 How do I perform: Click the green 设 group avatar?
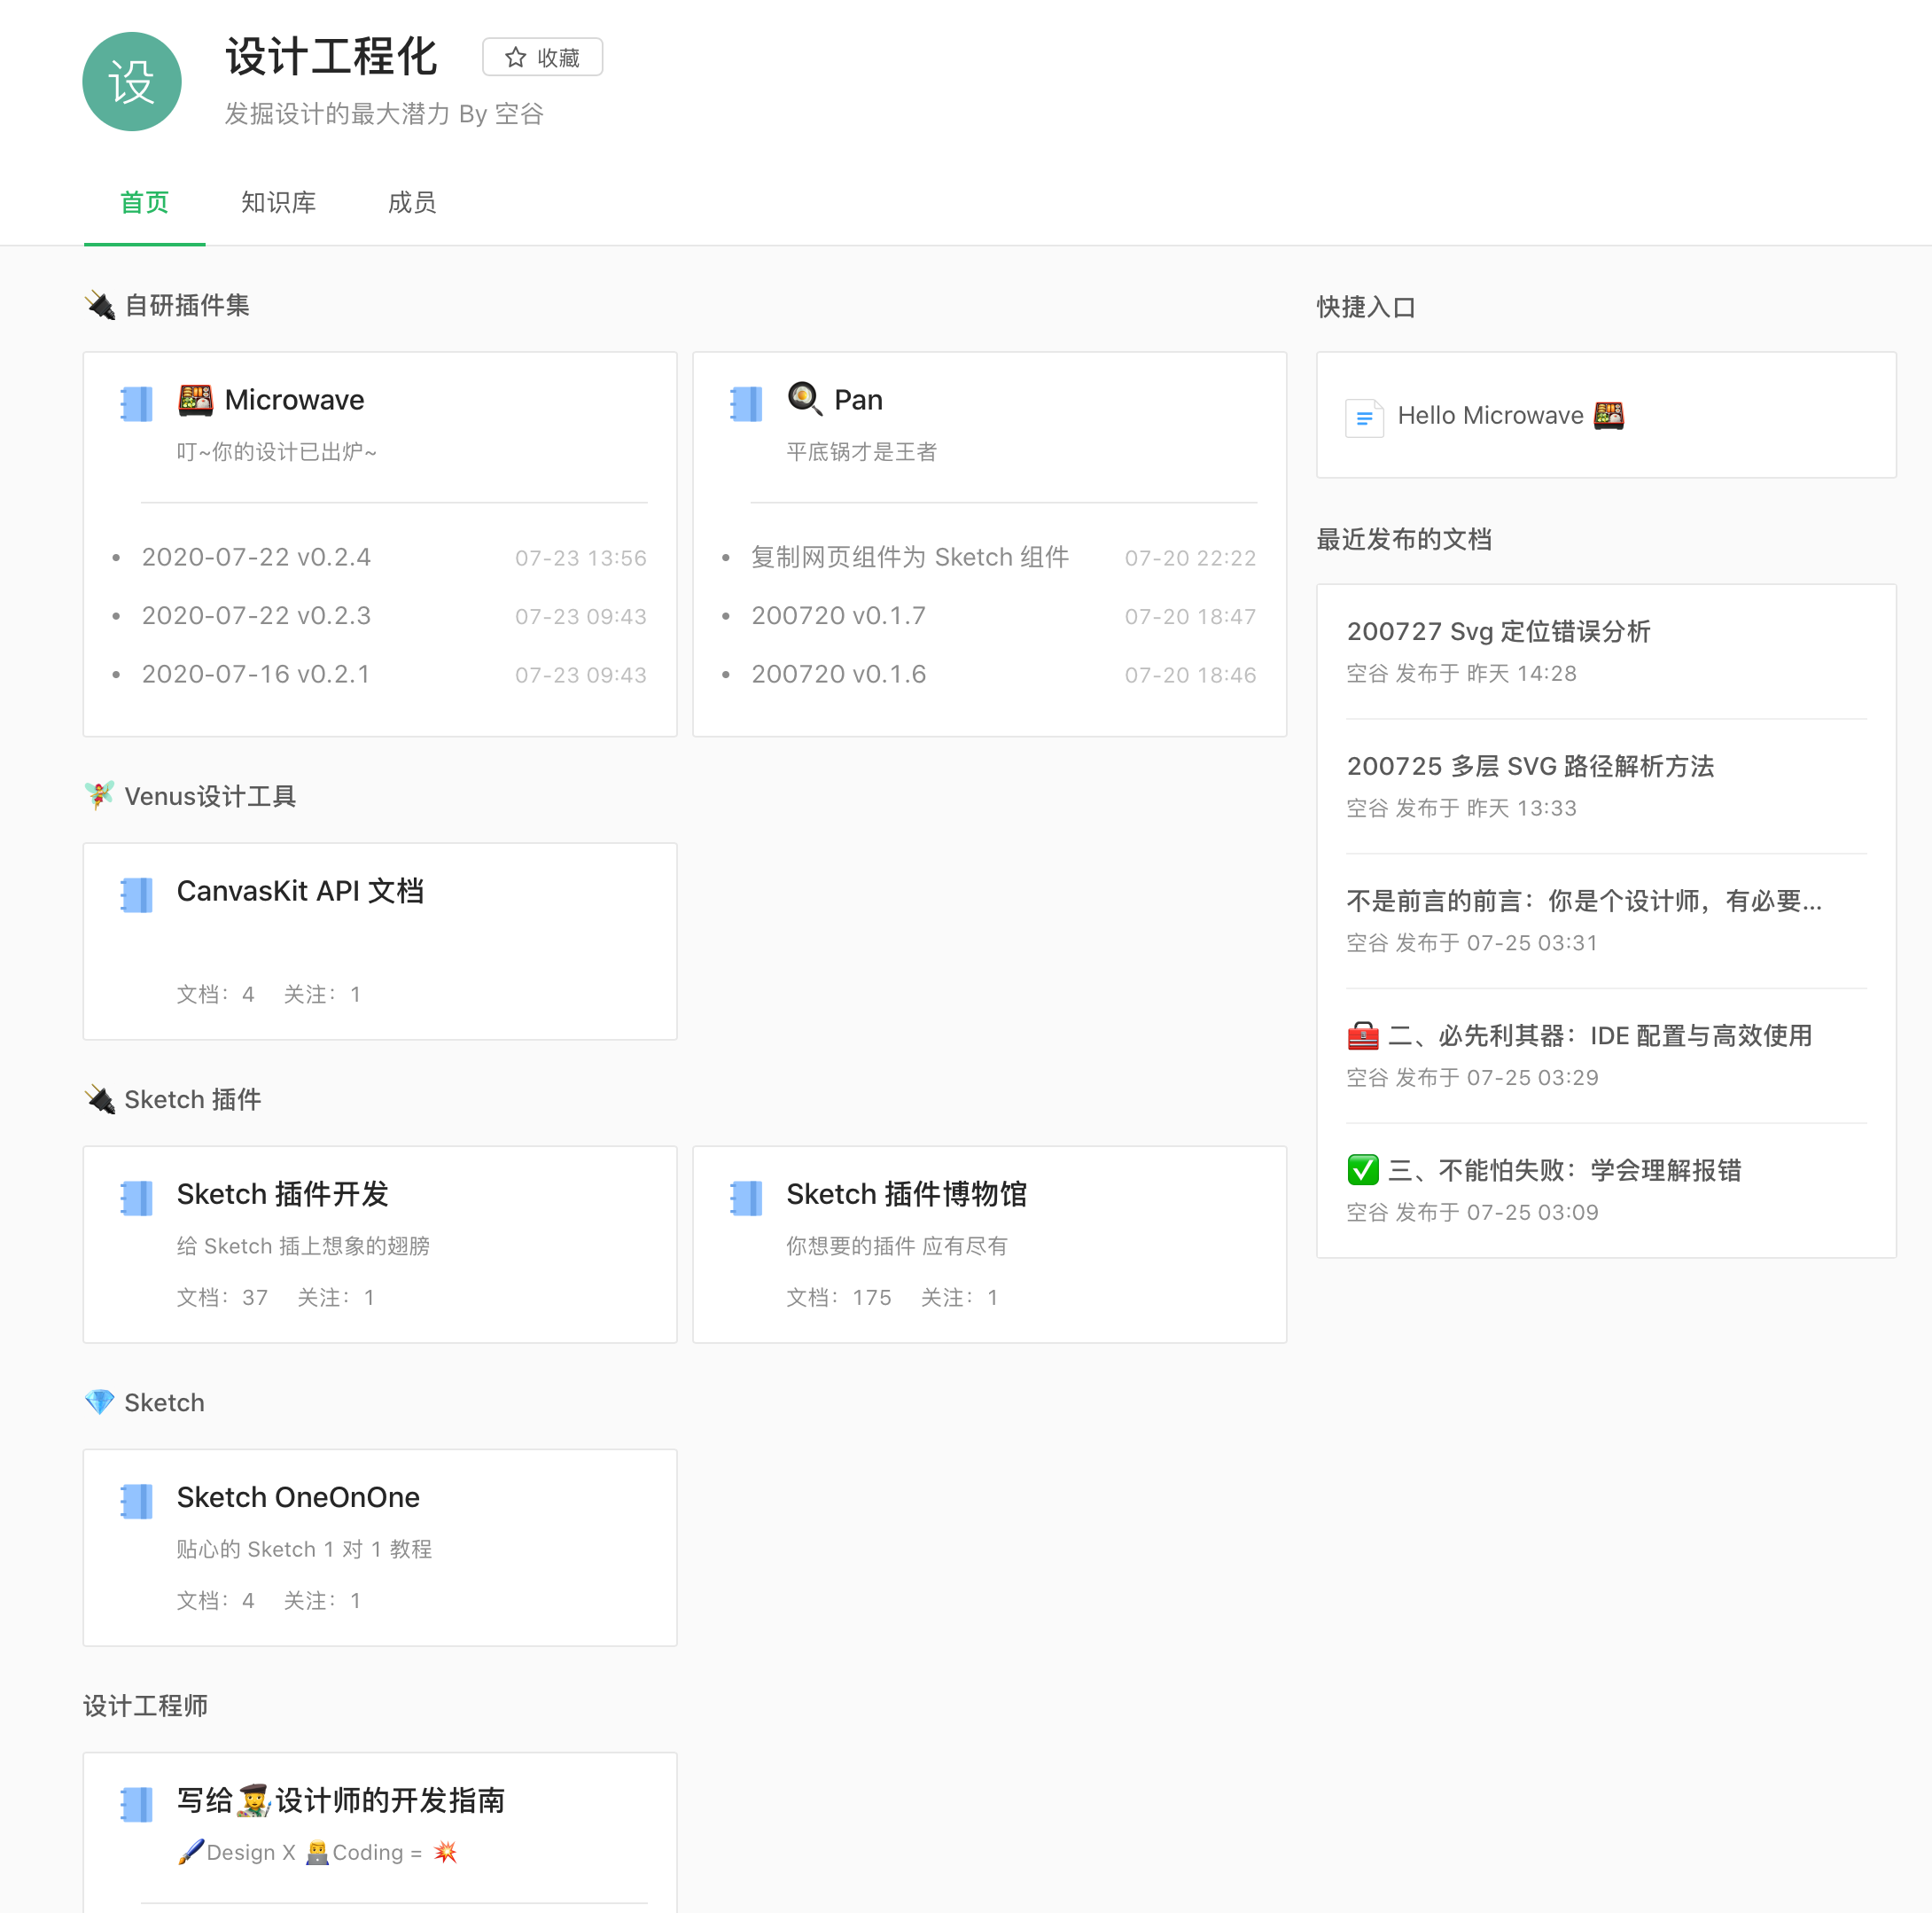point(131,81)
